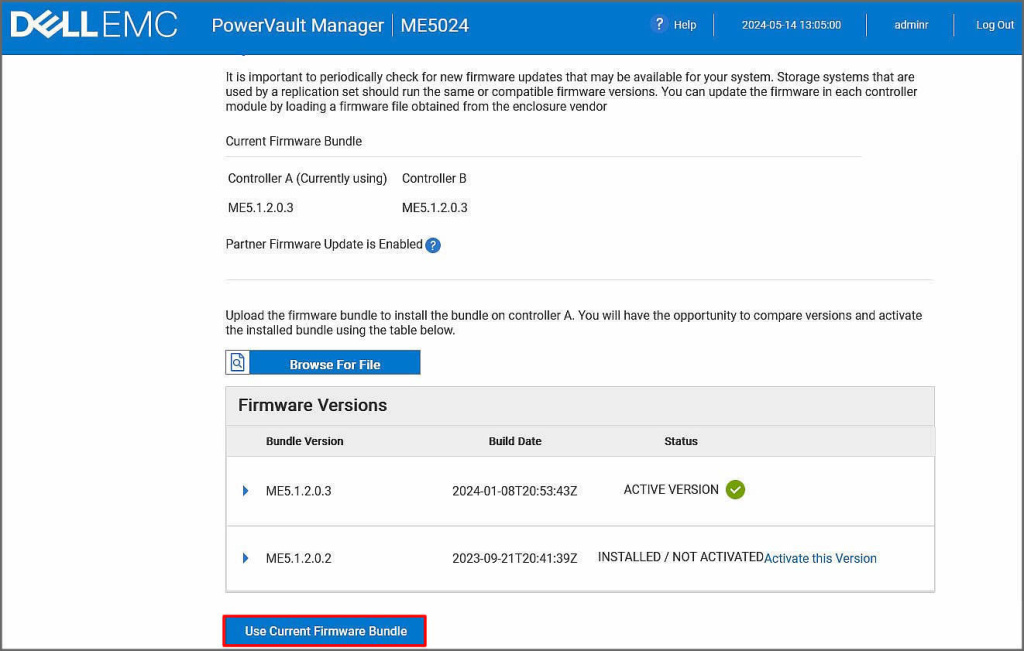Open the Help text link in header
Viewport: 1024px width, 651px height.
pos(685,25)
